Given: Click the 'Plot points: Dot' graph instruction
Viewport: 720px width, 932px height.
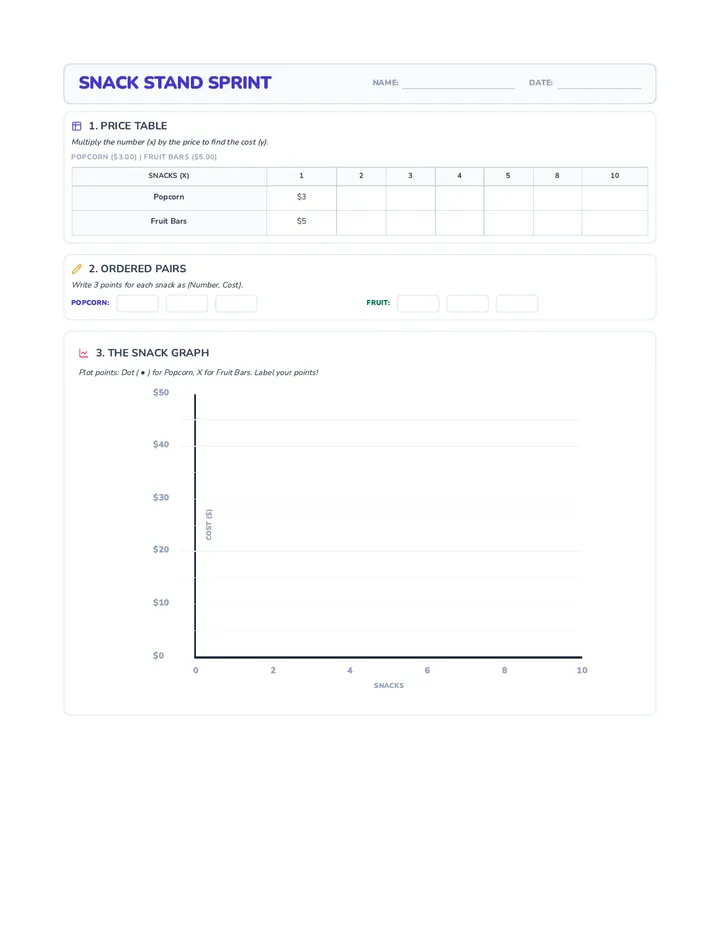Looking at the screenshot, I should click(x=199, y=373).
